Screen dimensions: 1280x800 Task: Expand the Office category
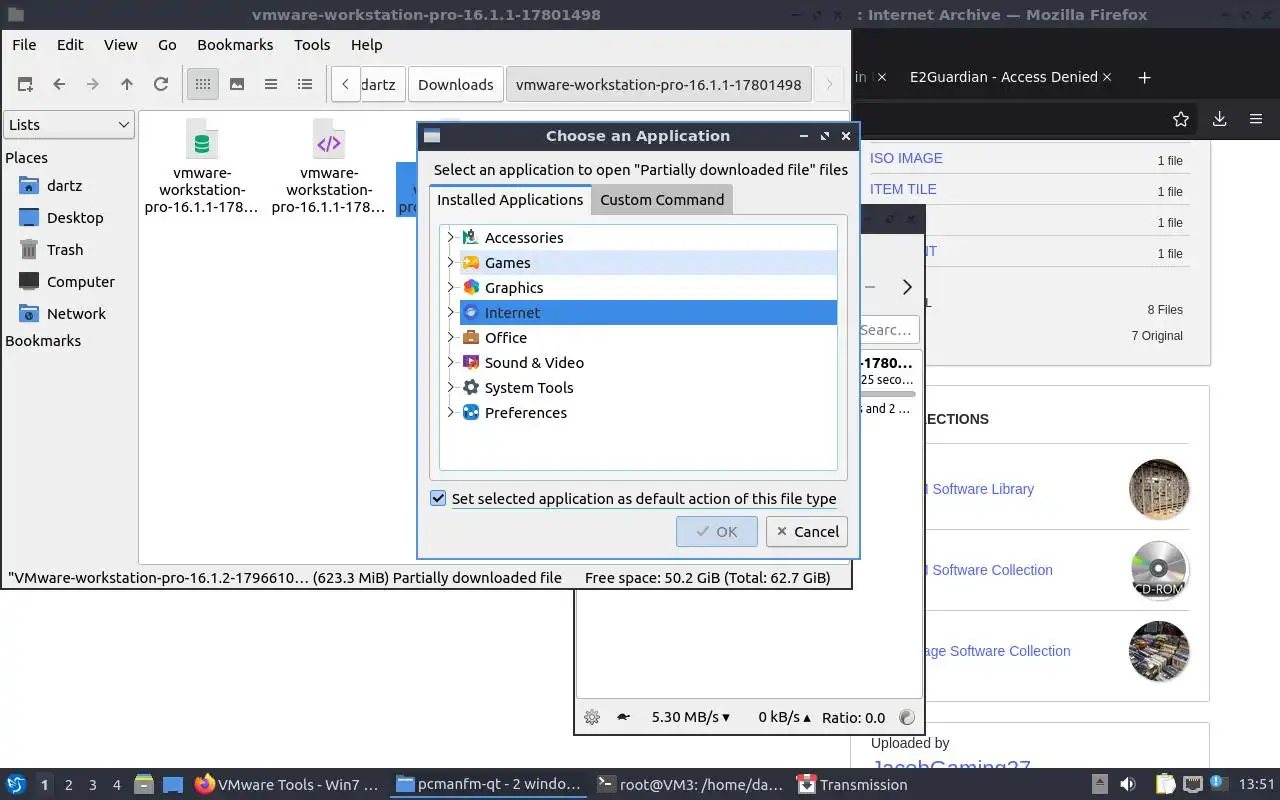tap(451, 337)
